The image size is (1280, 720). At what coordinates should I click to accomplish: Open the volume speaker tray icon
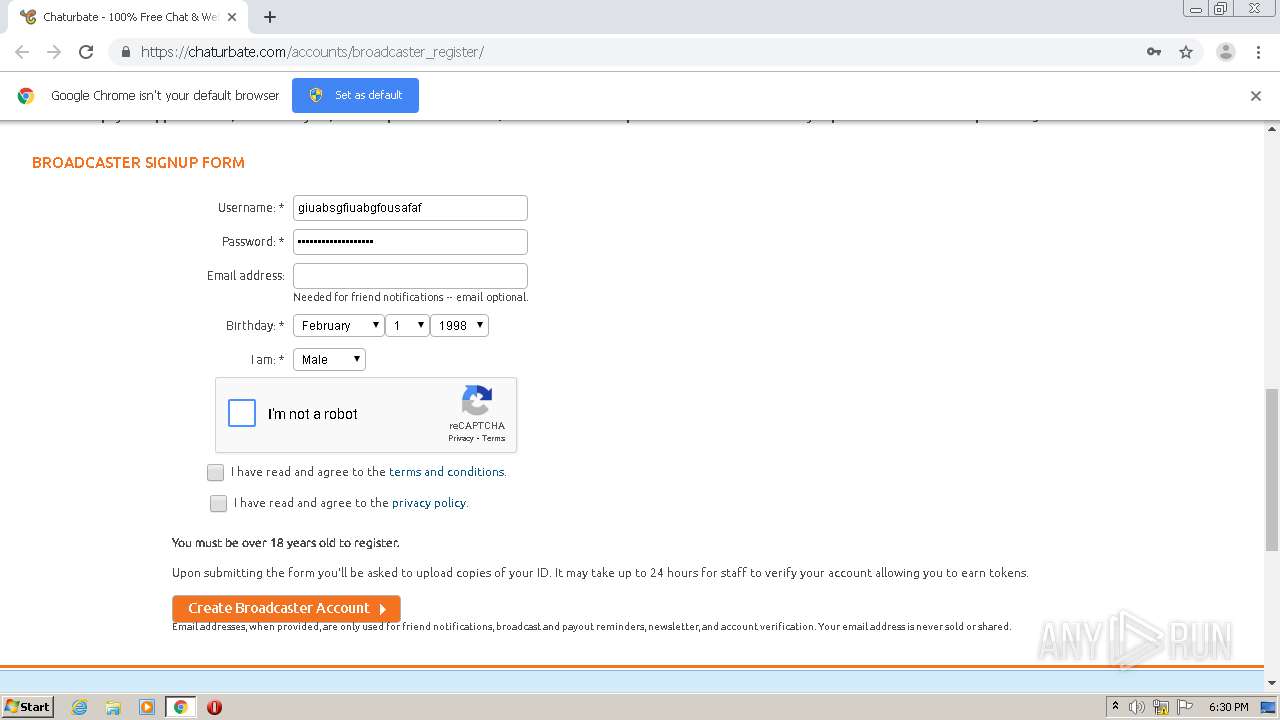click(1137, 707)
